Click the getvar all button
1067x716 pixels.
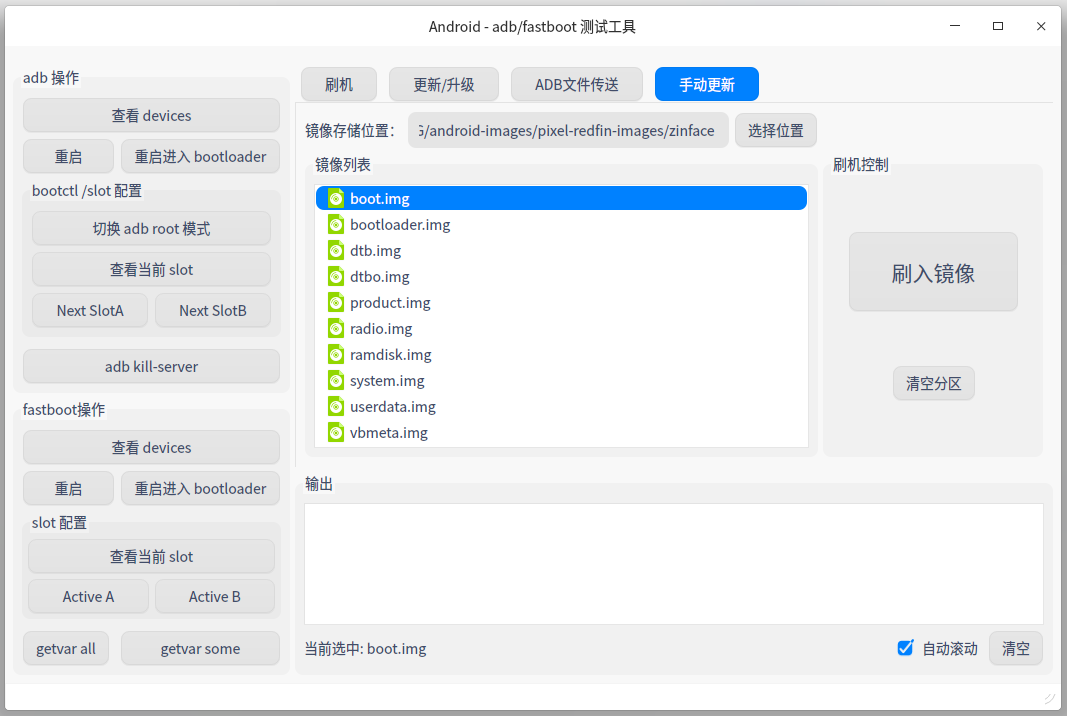(x=66, y=649)
